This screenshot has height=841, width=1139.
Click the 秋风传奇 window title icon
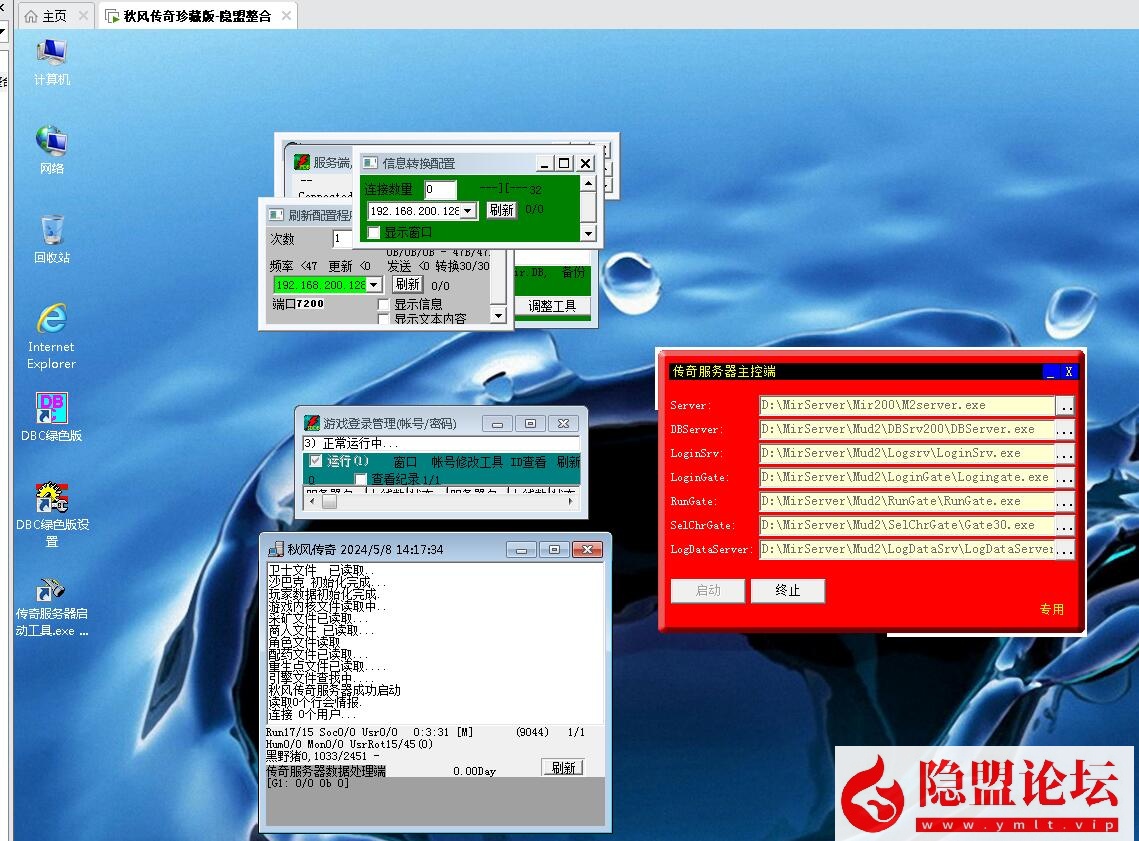coord(275,550)
